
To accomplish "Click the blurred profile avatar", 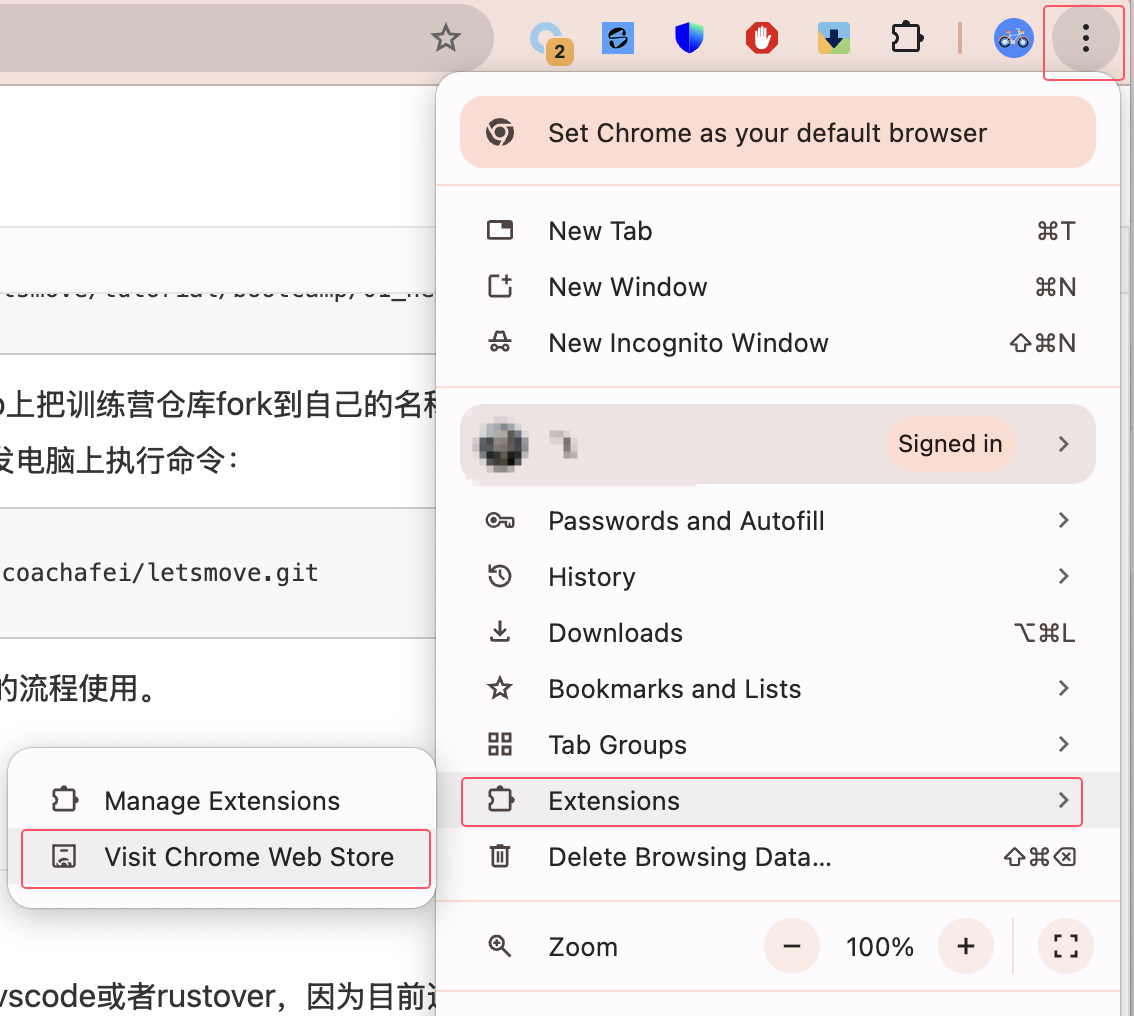I will point(500,444).
